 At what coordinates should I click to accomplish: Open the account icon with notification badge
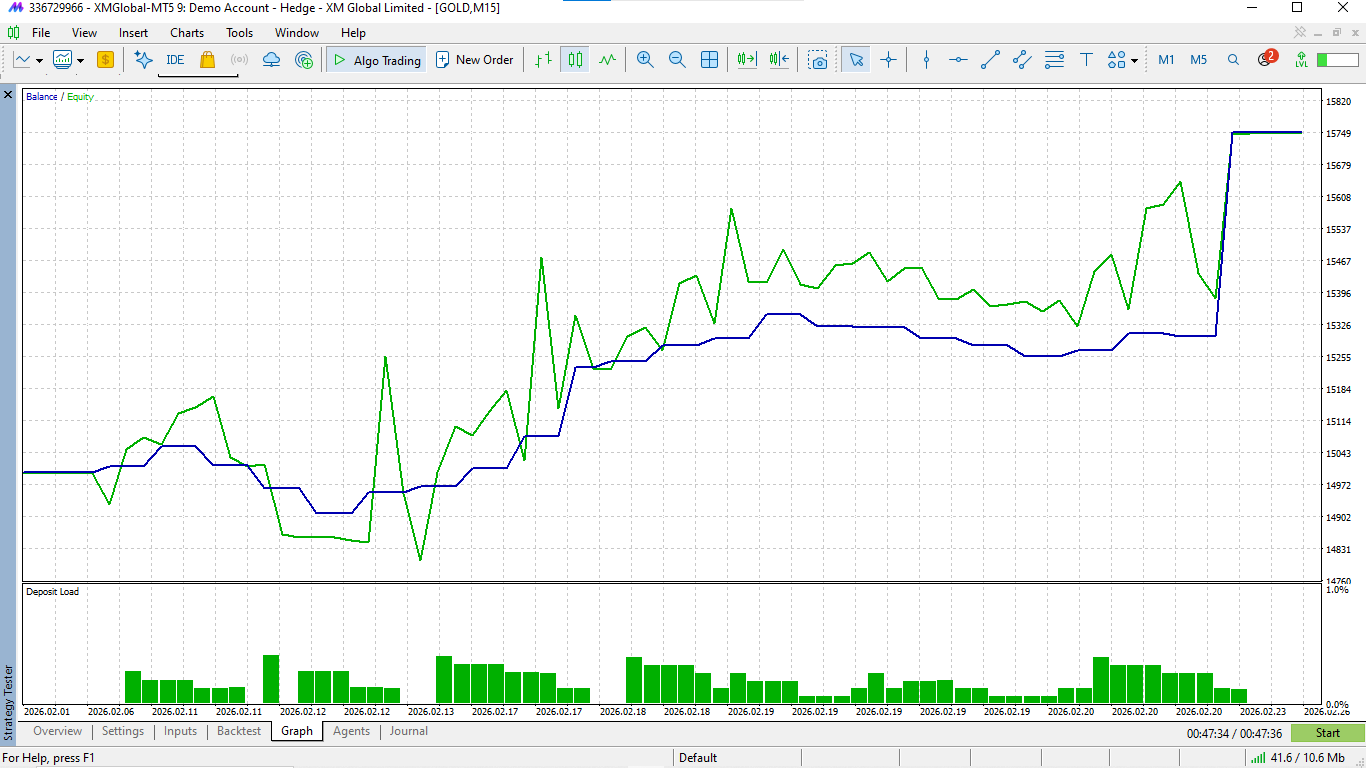pyautogui.click(x=1266, y=59)
